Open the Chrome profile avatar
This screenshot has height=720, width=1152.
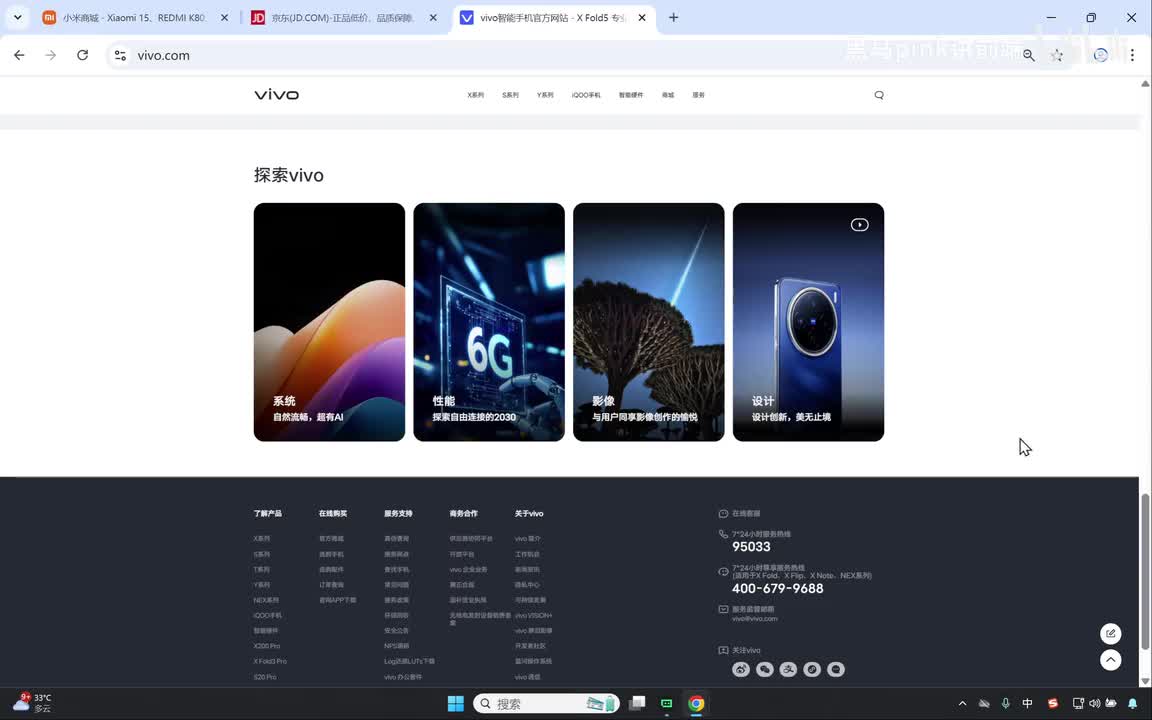(x=1101, y=55)
